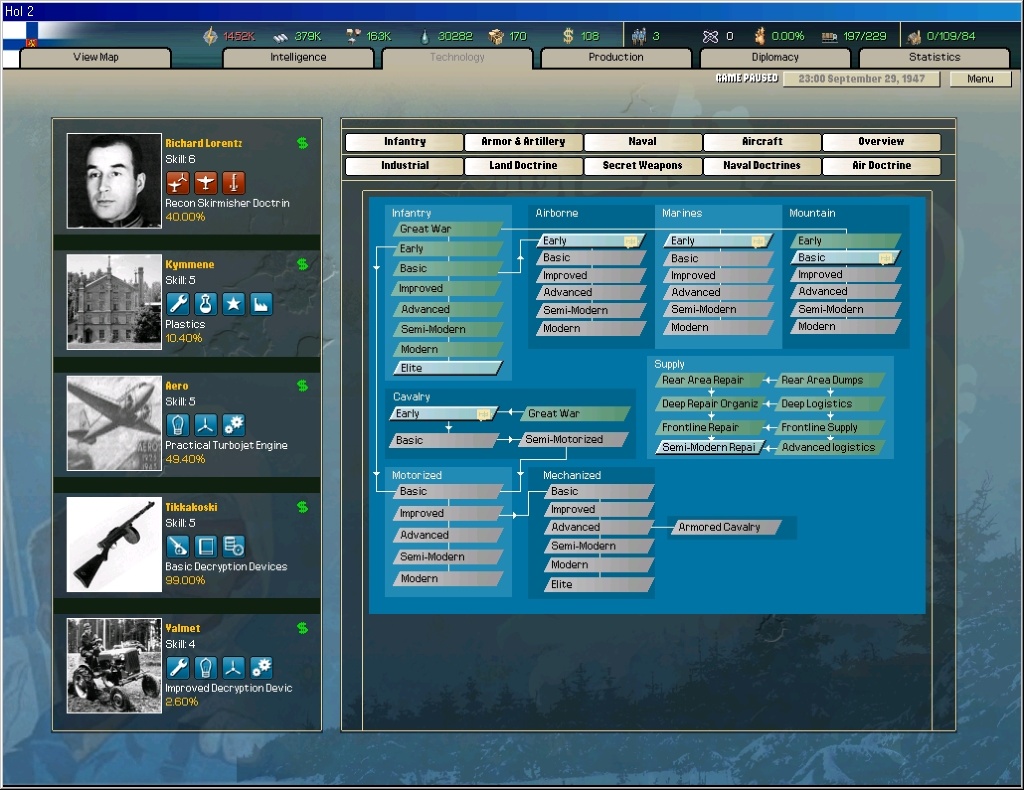Select Basic Motorized technology
Viewport: 1024px width, 790px height.
[x=448, y=492]
